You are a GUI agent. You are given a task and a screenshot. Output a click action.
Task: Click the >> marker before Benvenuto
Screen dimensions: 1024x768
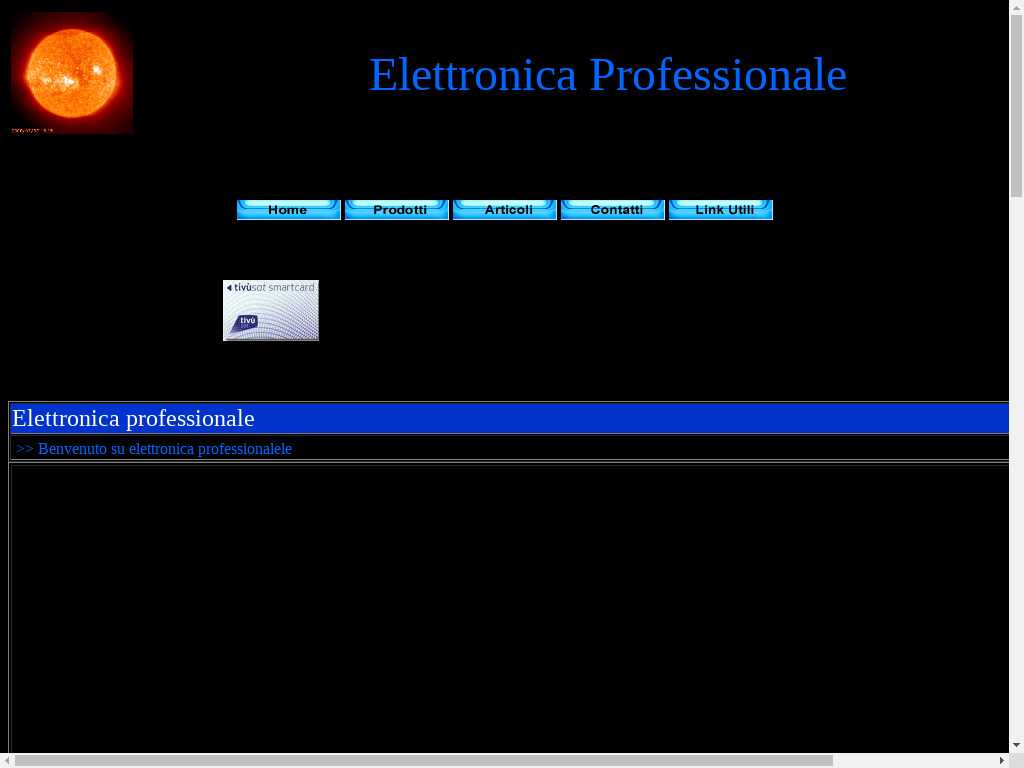pos(25,449)
